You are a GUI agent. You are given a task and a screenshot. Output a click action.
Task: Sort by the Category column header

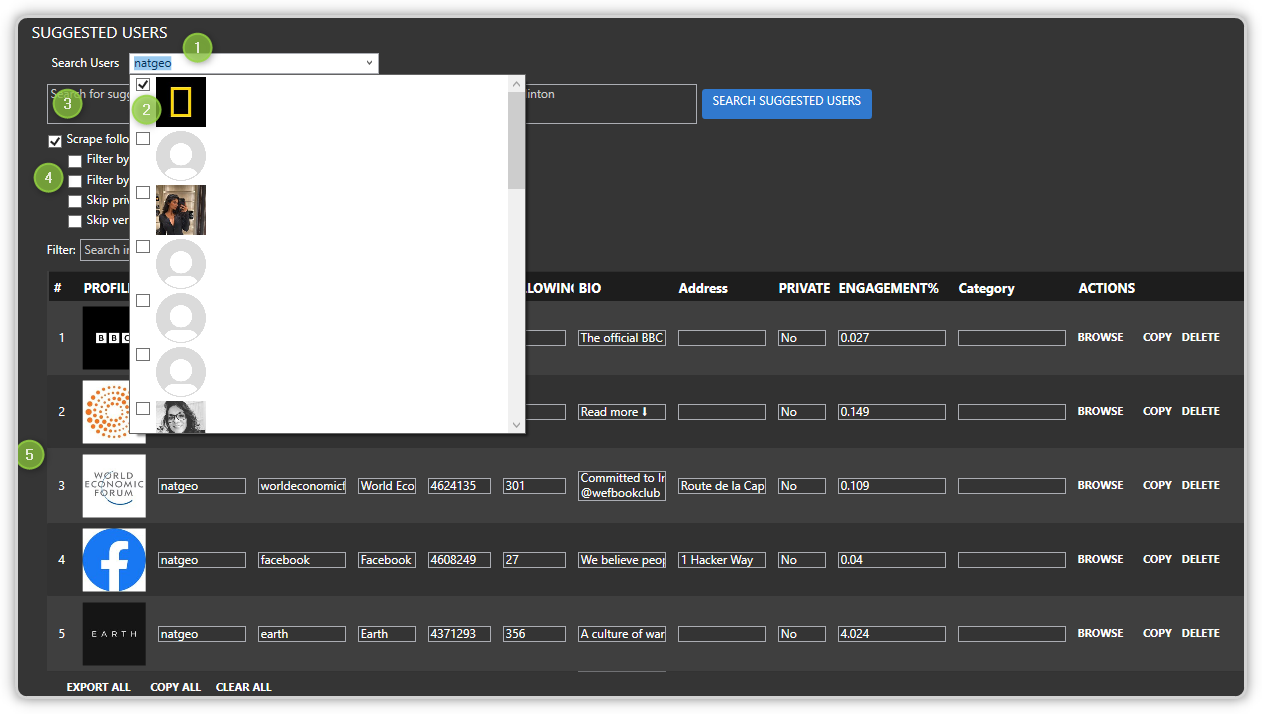pos(986,288)
